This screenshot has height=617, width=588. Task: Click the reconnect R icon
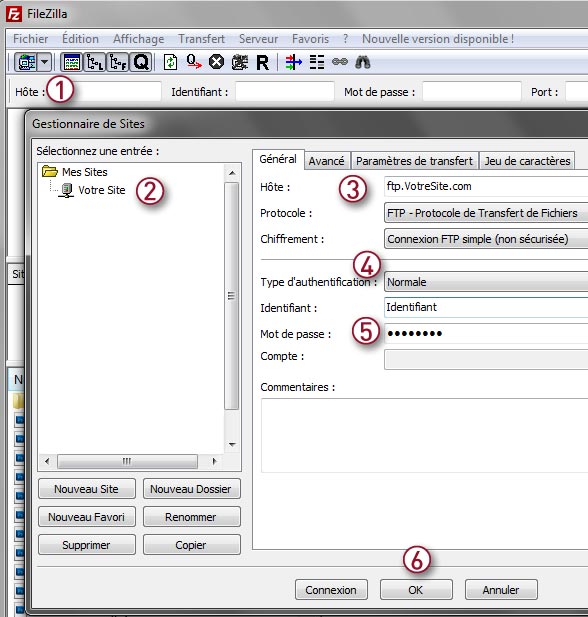[x=263, y=62]
